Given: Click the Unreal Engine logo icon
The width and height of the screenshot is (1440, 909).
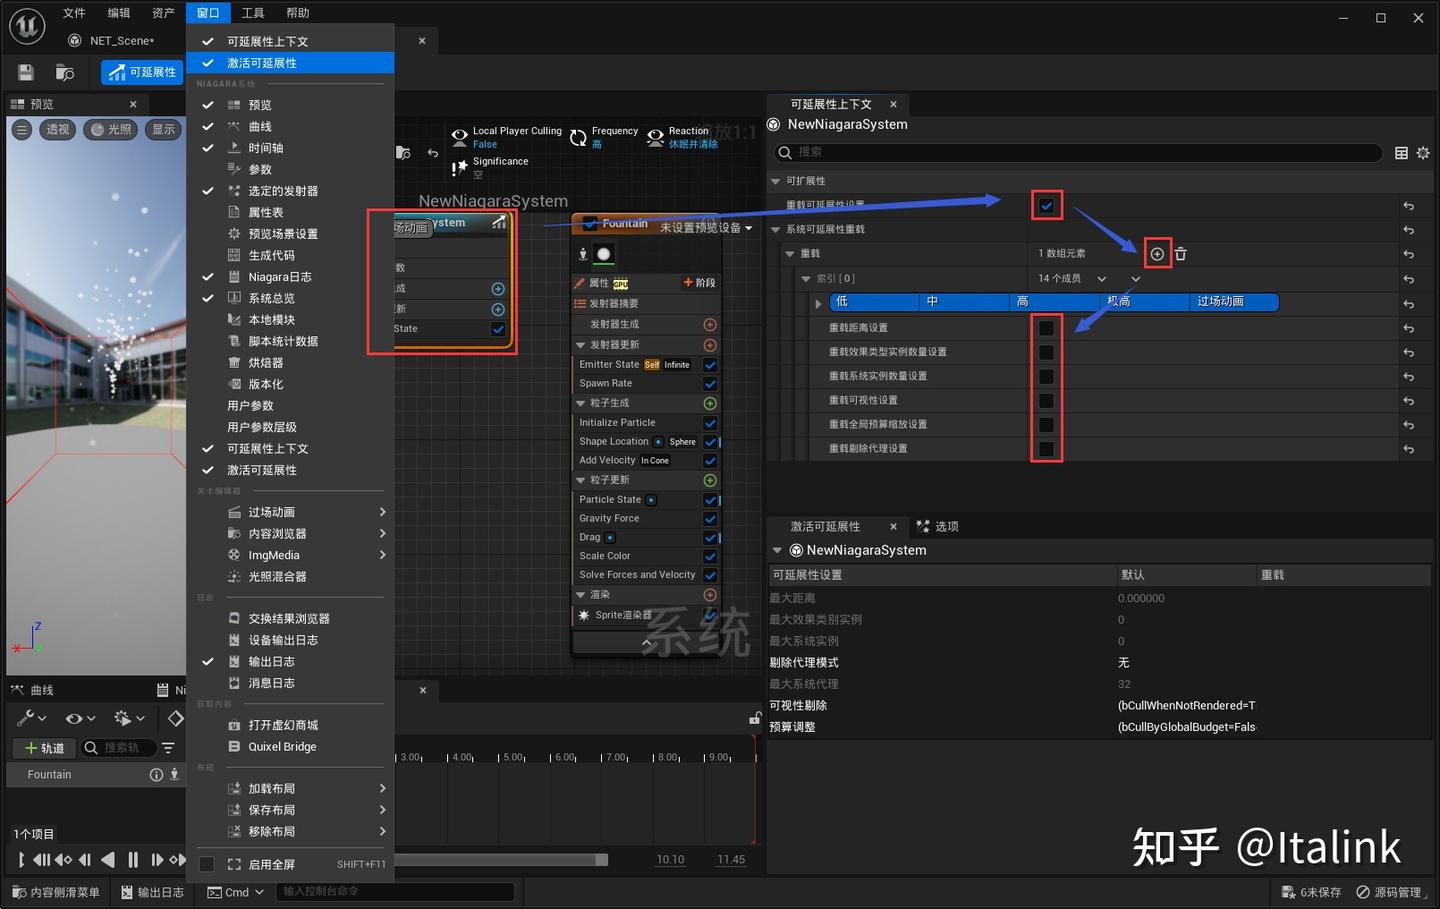Looking at the screenshot, I should point(26,26).
